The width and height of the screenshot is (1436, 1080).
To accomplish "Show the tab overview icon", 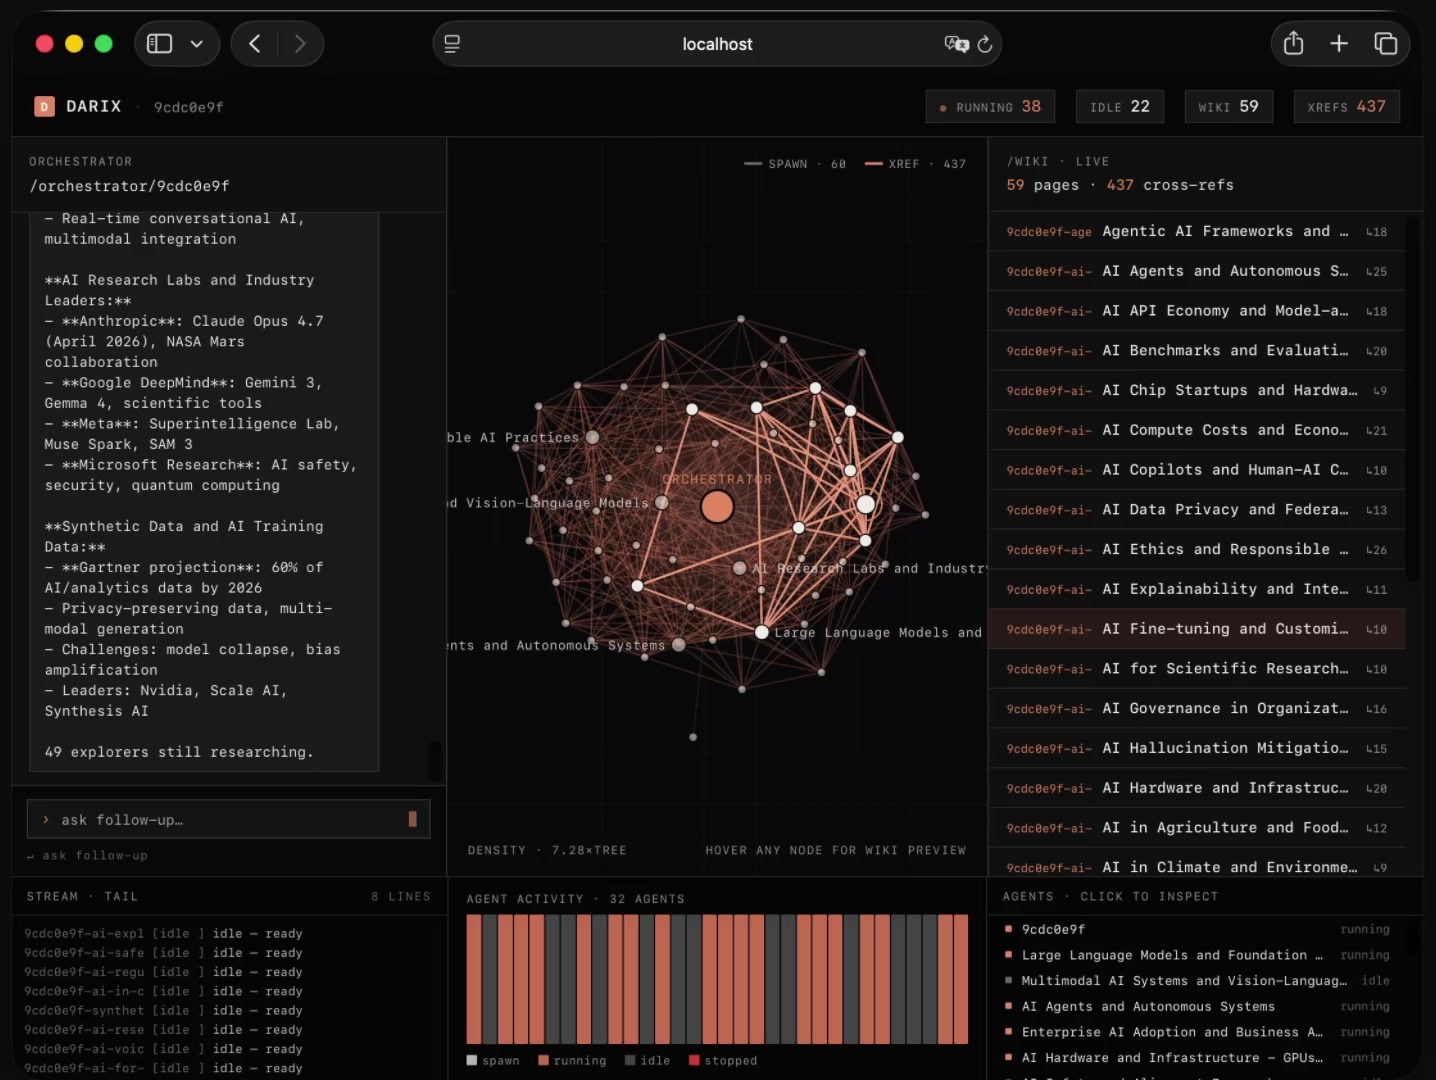I will coord(1385,44).
